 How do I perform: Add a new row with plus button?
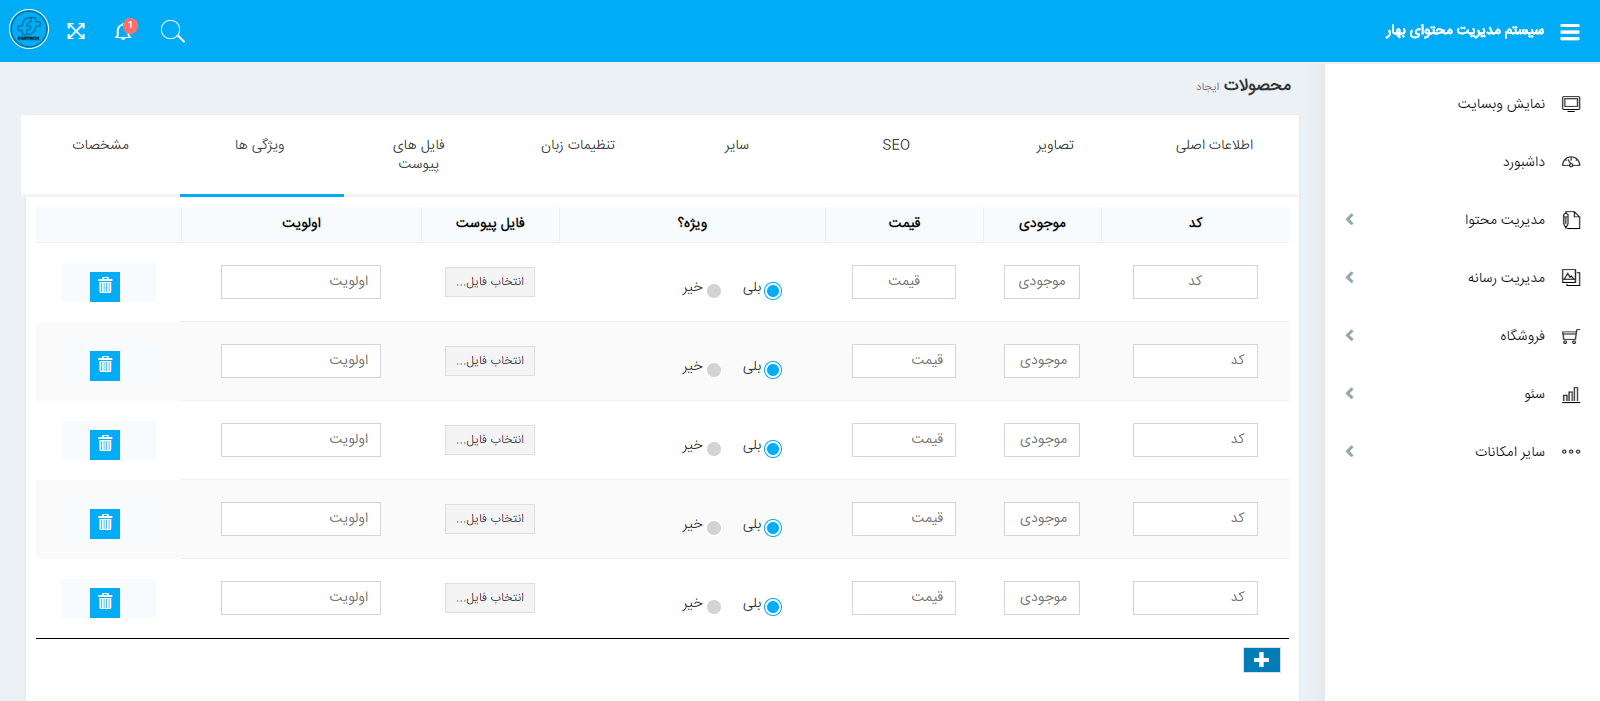(1261, 660)
